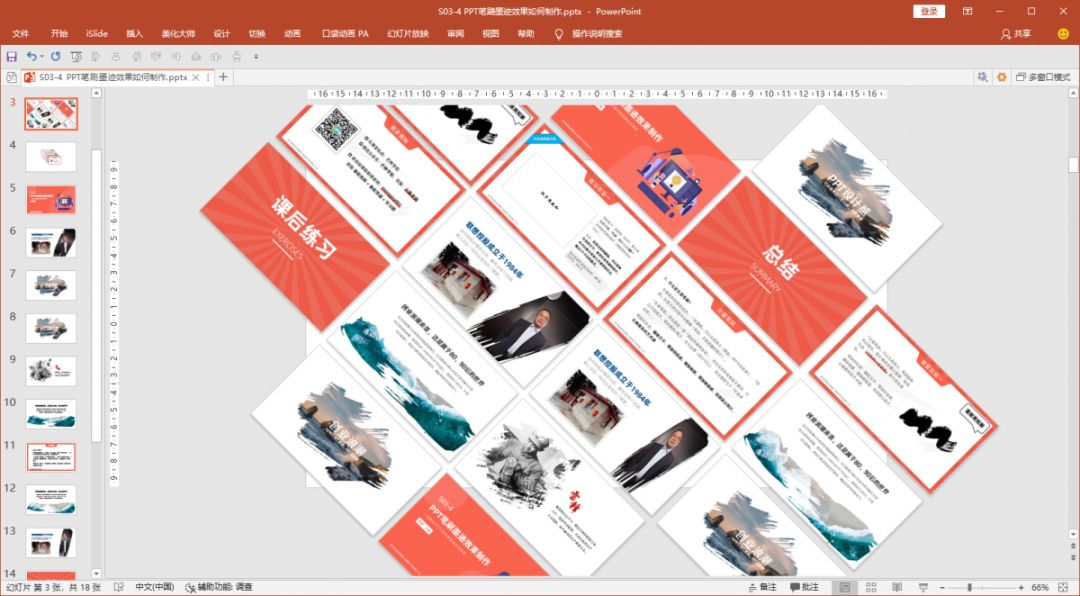Adjust the zoom slider handle

(970, 587)
